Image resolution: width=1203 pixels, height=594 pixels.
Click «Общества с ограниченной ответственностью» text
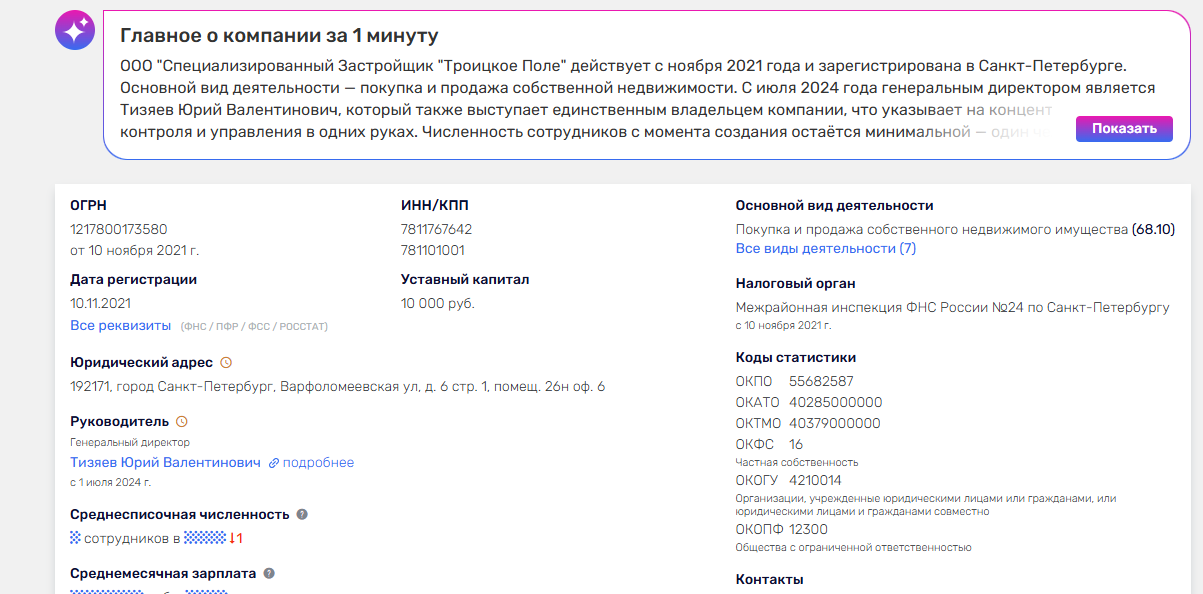[854, 547]
